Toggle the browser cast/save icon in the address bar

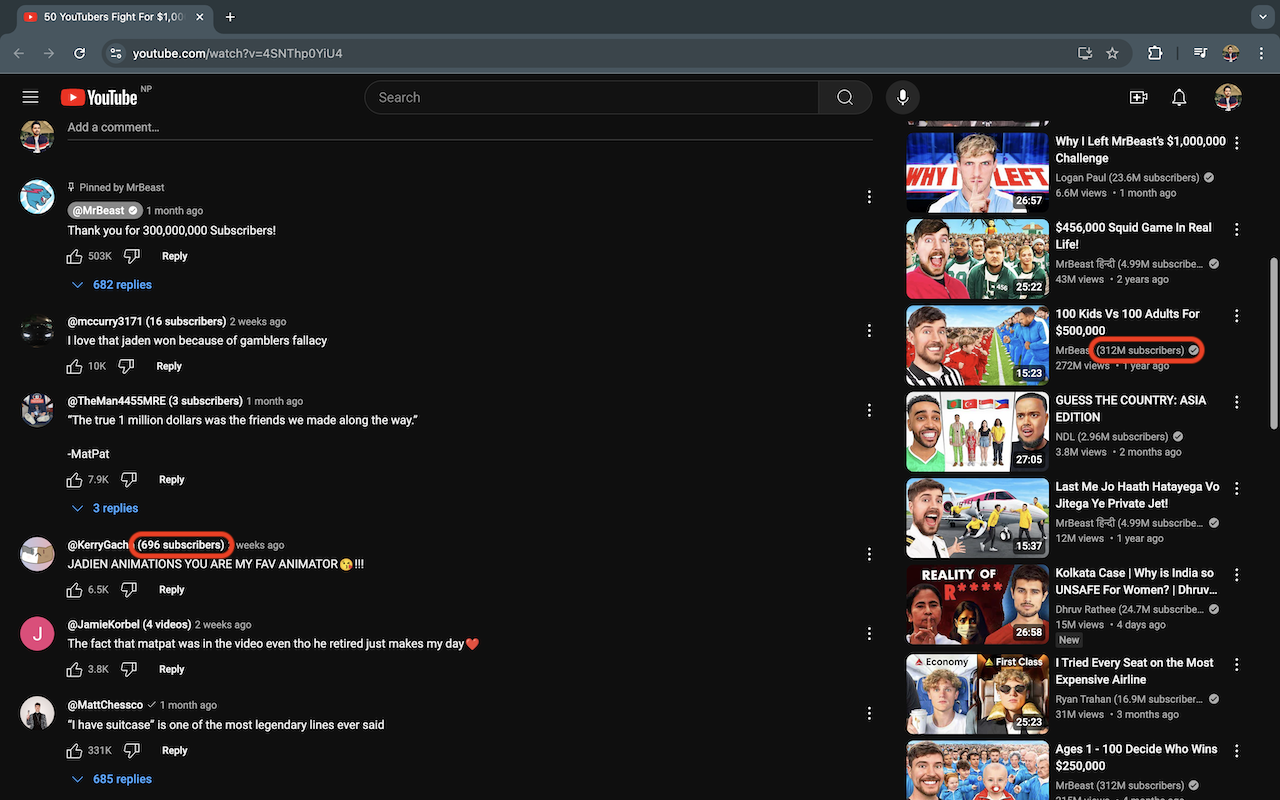coord(1084,53)
